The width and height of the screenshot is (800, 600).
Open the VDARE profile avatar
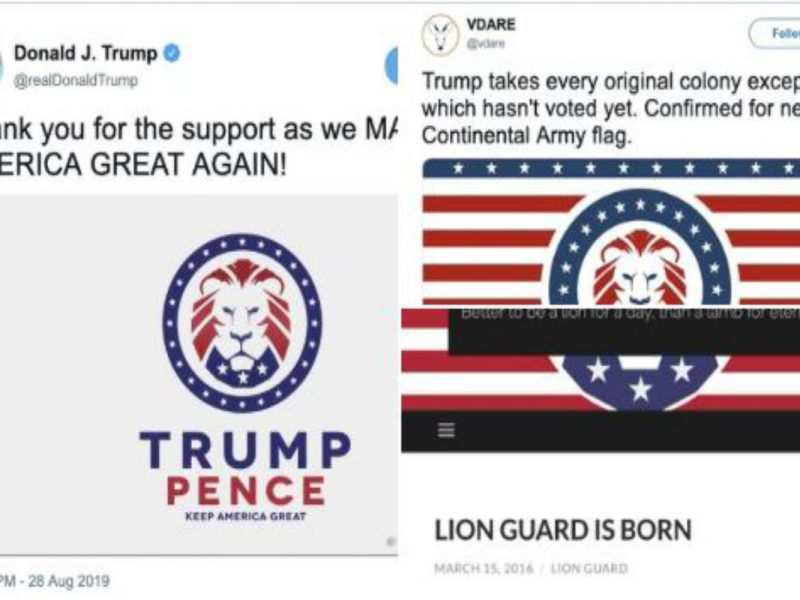pyautogui.click(x=440, y=35)
